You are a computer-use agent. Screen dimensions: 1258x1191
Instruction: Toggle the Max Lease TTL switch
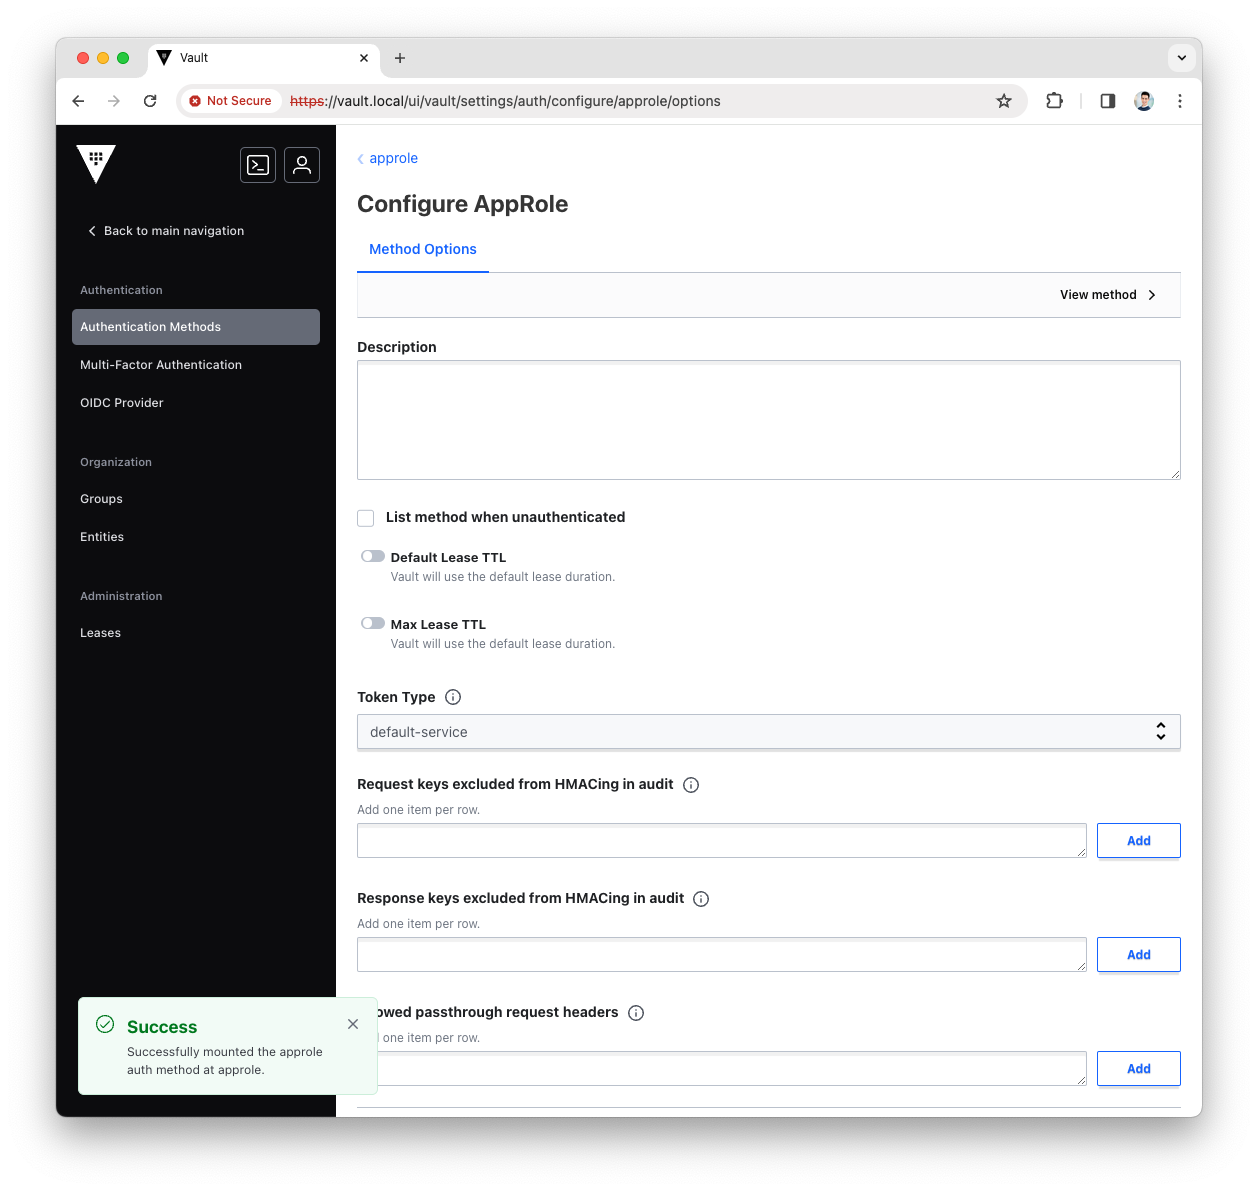tap(372, 622)
